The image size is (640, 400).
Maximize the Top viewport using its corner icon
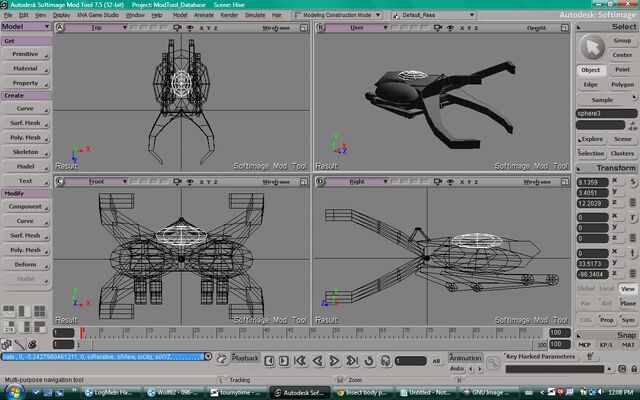304,28
